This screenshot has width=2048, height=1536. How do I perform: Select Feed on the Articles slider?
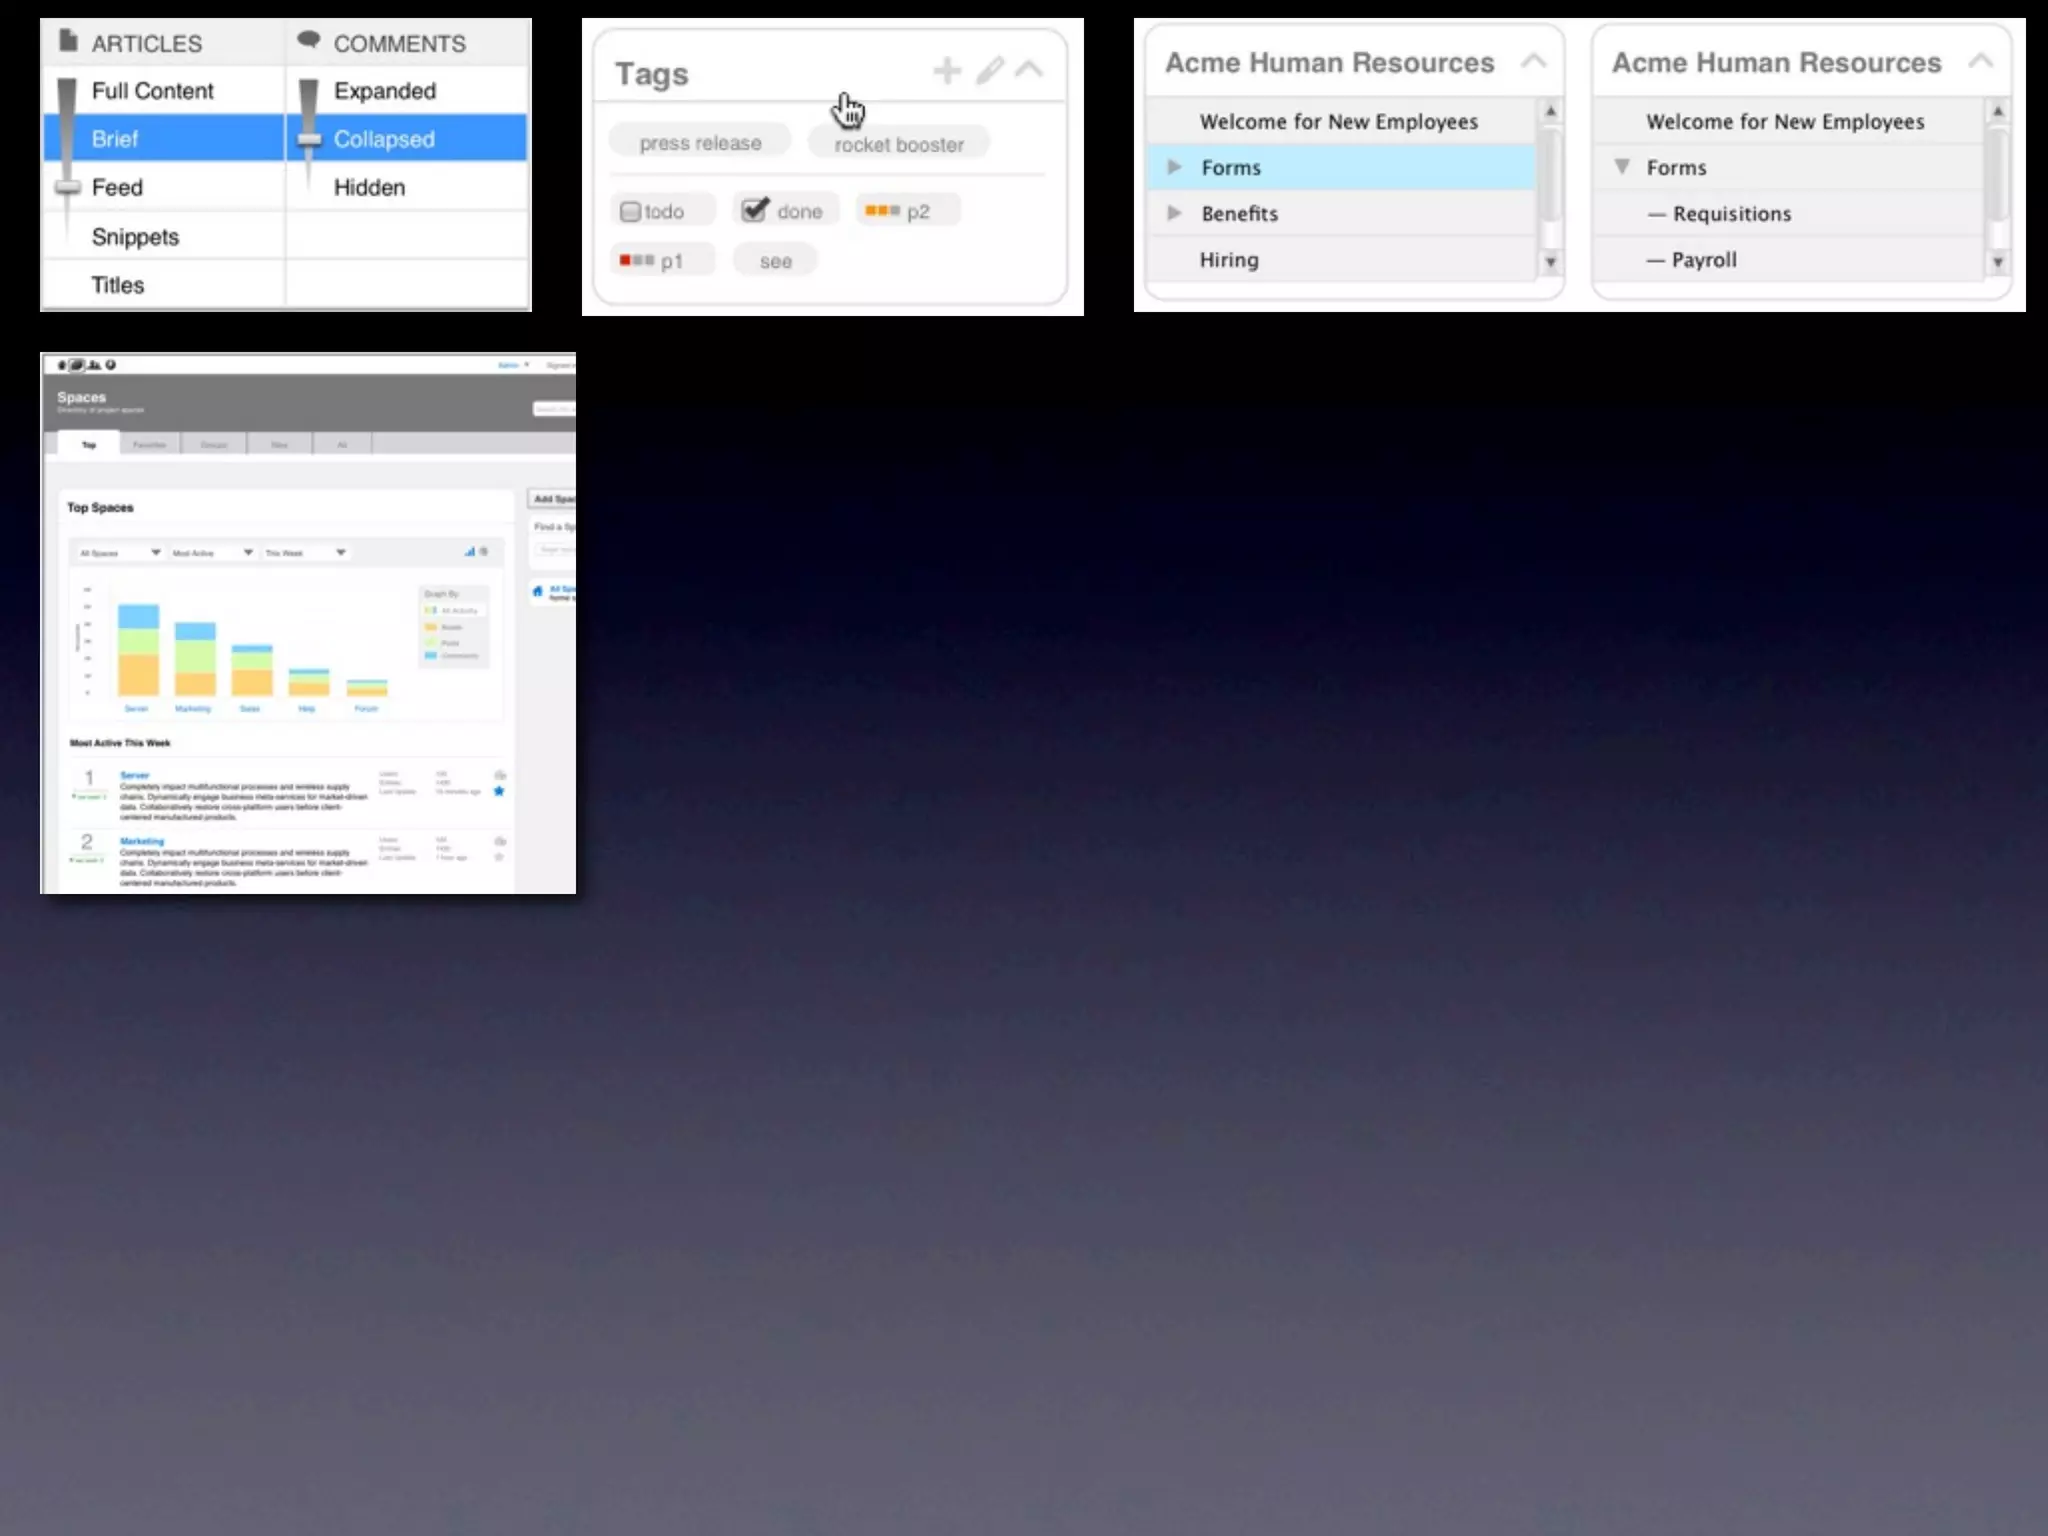(117, 188)
